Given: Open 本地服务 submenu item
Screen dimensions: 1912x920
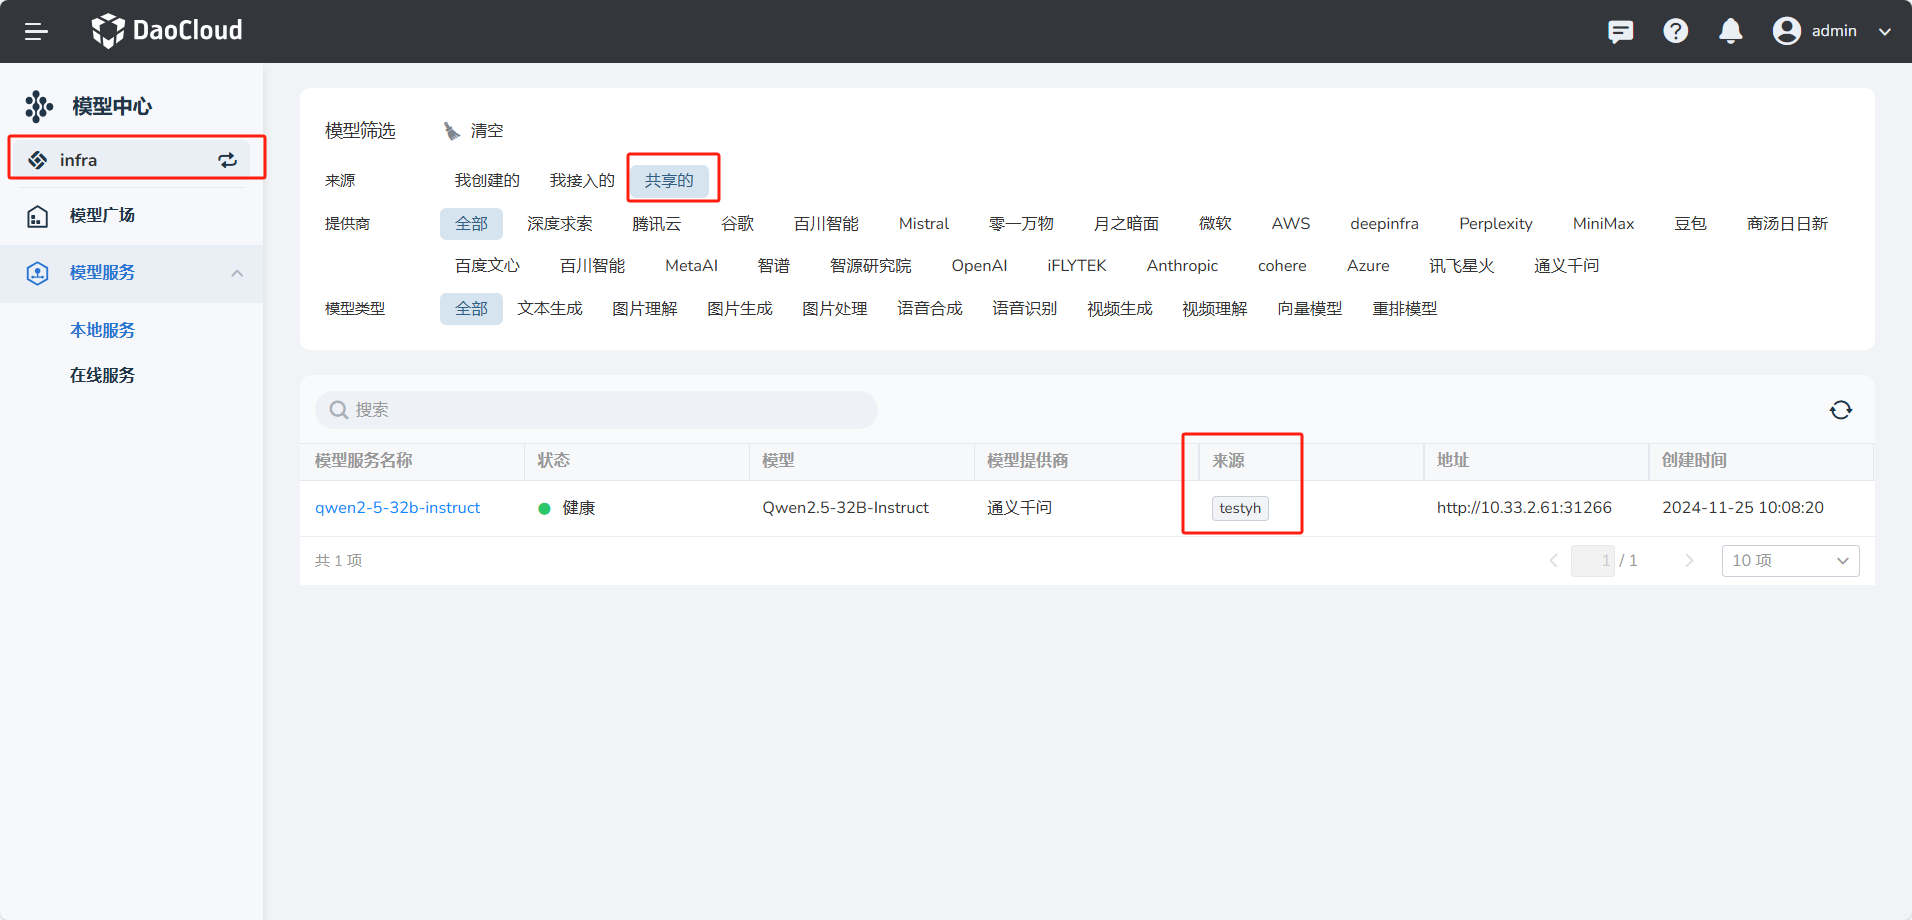Looking at the screenshot, I should (x=102, y=330).
